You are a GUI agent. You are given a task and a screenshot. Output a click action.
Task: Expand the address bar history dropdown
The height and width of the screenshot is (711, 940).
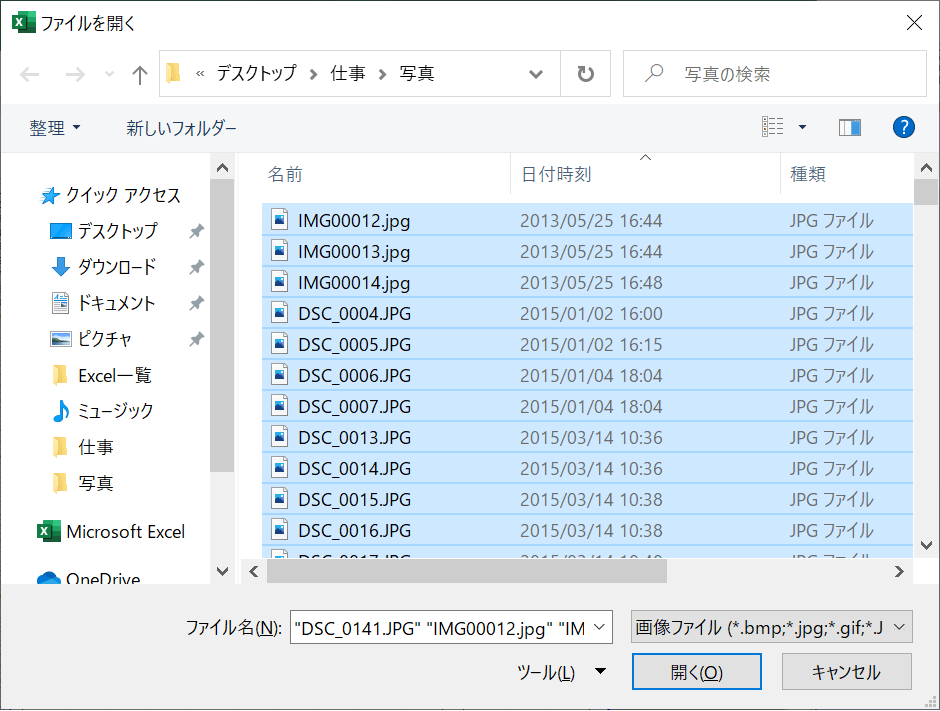pyautogui.click(x=536, y=74)
